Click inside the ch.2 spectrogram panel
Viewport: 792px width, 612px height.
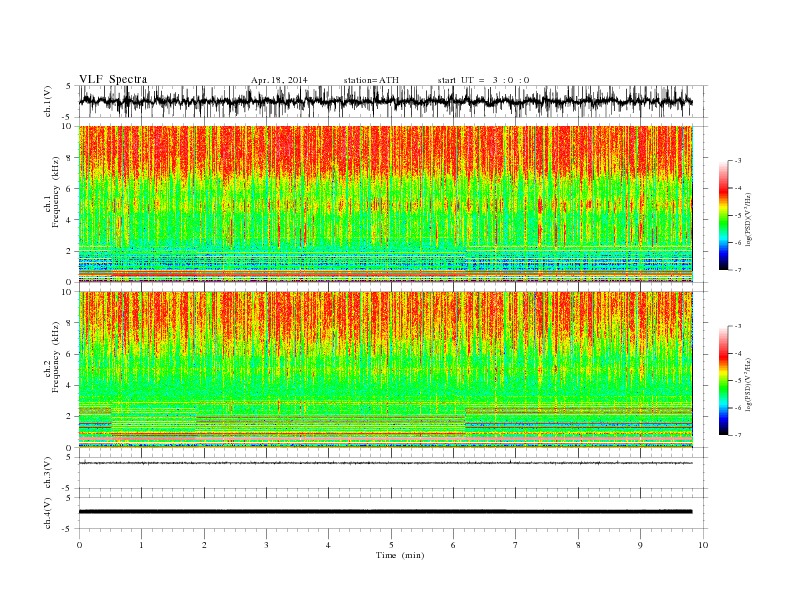click(385, 370)
